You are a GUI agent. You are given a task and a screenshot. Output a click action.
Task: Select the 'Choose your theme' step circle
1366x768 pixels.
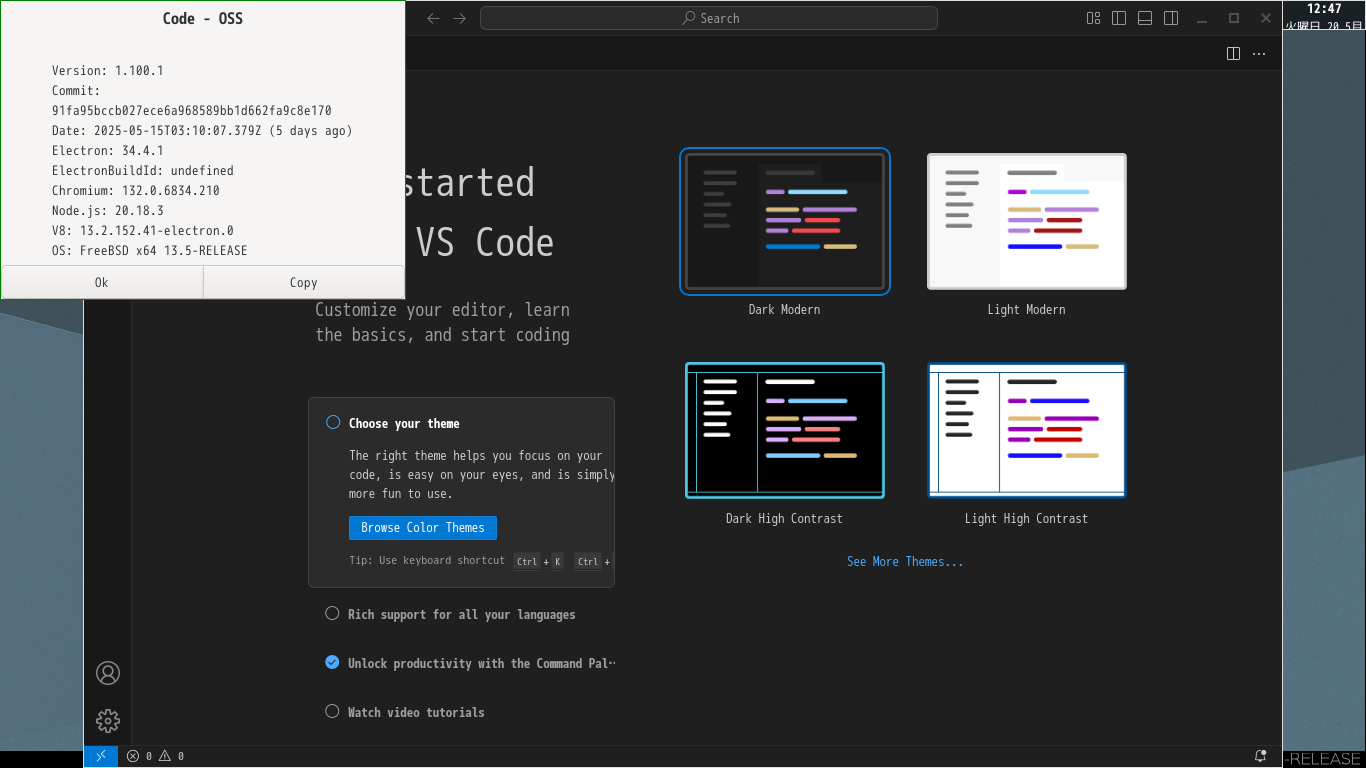(x=333, y=422)
